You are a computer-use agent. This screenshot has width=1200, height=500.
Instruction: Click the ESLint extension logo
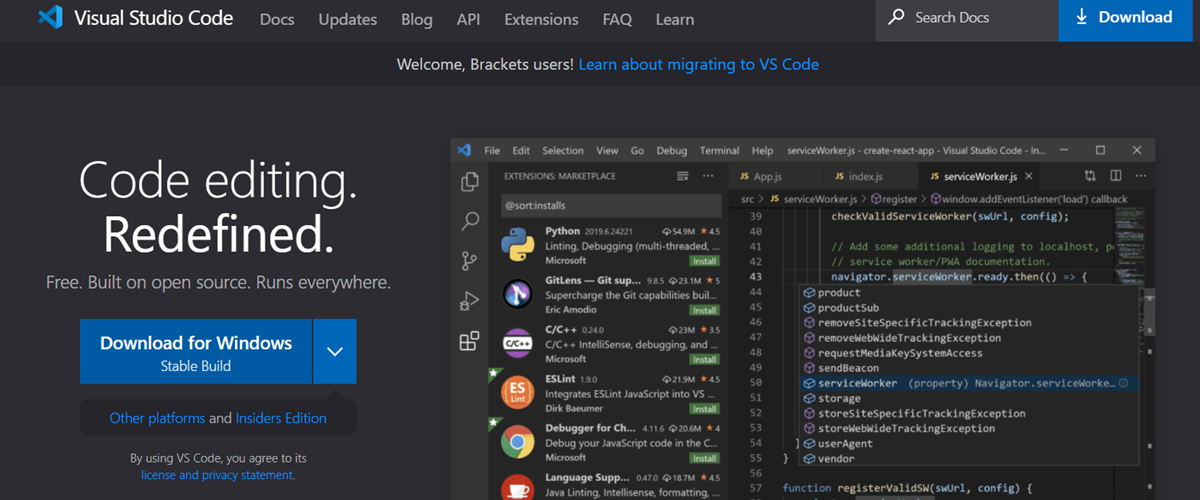[517, 393]
